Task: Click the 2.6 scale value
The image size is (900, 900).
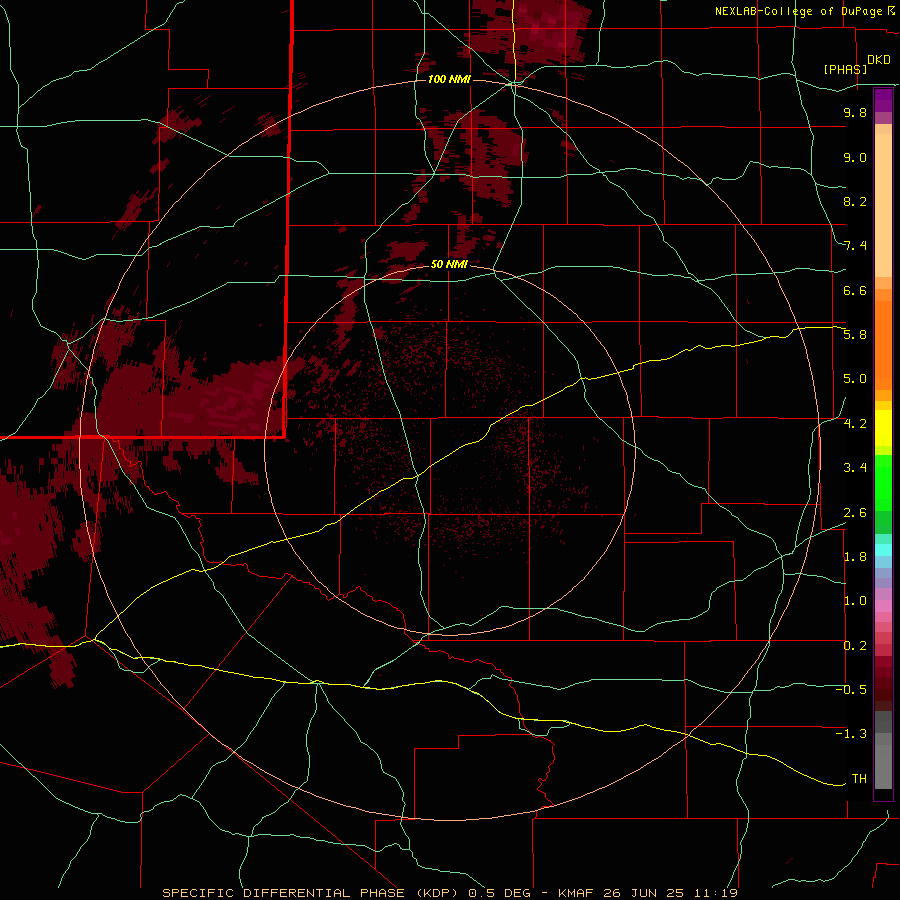Action: click(855, 513)
